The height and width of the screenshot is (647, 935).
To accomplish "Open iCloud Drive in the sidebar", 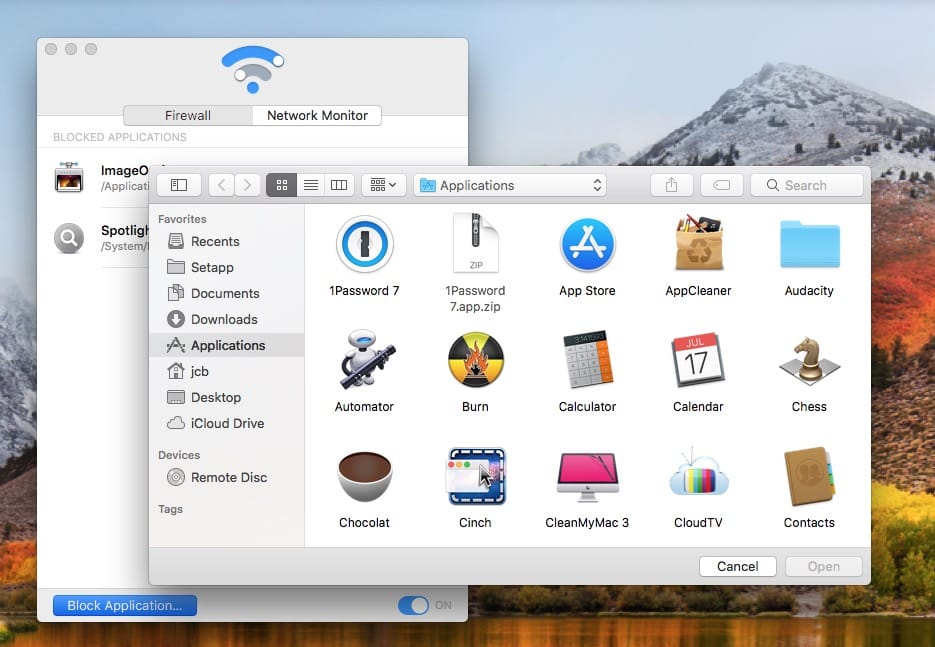I will pos(227,423).
